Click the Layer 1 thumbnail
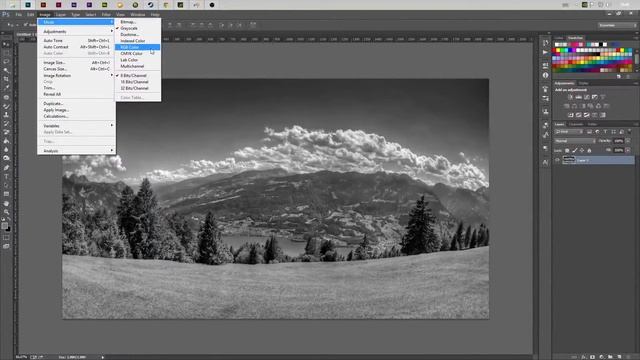640x360 pixels. point(569,160)
